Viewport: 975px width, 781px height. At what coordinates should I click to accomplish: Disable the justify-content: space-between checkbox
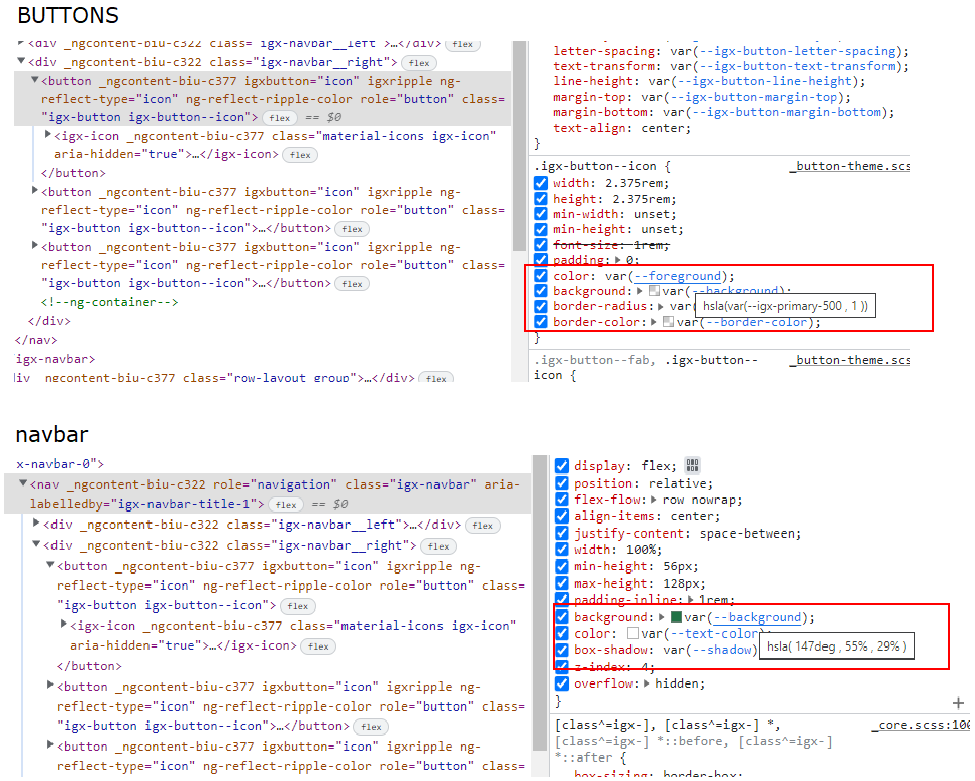561,533
